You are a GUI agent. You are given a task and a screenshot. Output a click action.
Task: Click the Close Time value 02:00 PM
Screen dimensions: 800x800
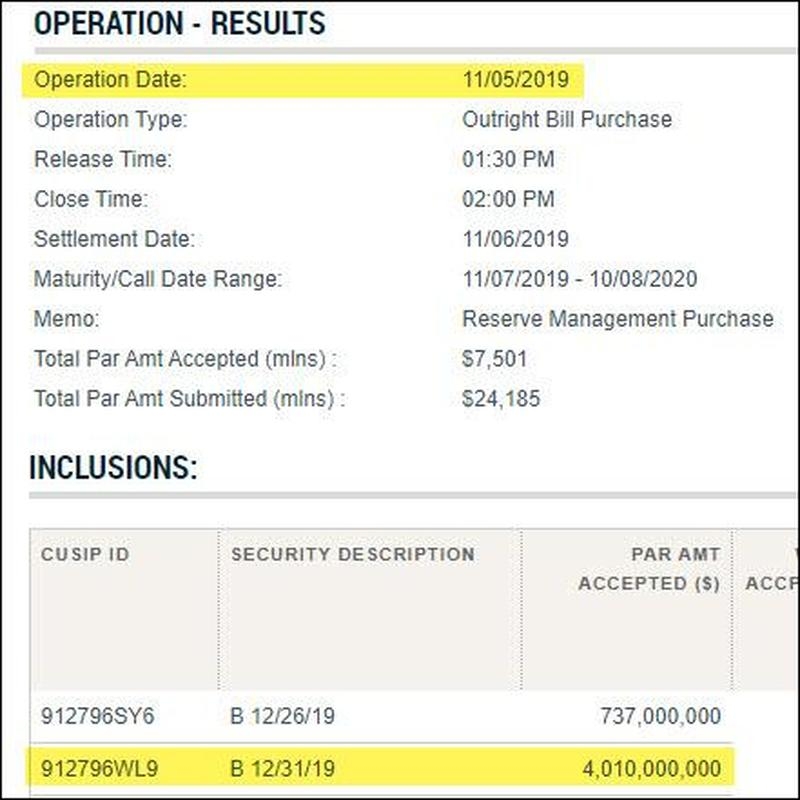508,200
